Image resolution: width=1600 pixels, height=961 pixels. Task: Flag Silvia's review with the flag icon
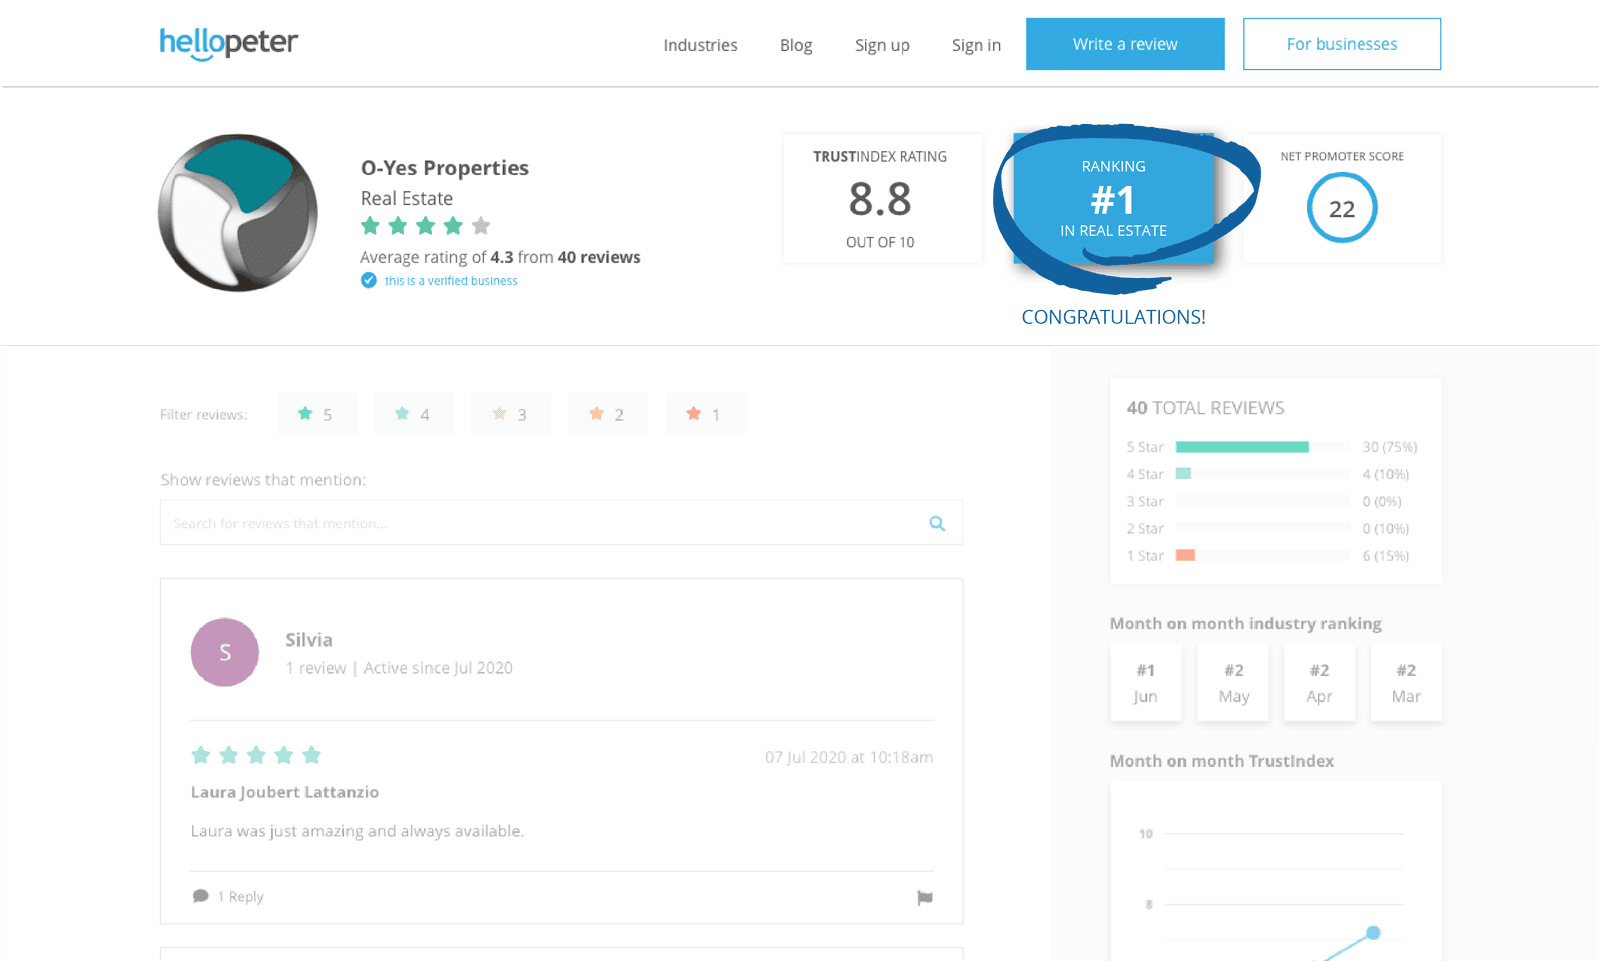tap(925, 898)
